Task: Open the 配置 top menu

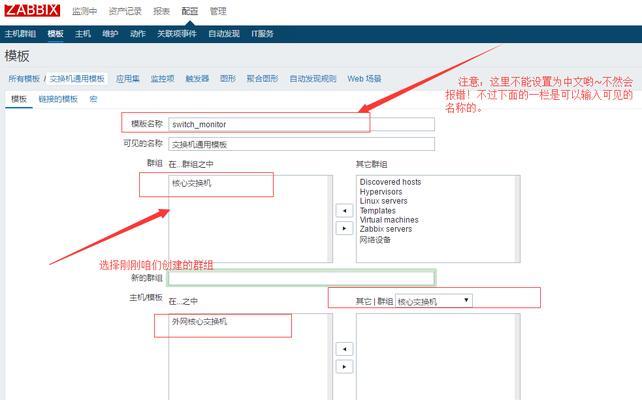Action: coord(190,11)
